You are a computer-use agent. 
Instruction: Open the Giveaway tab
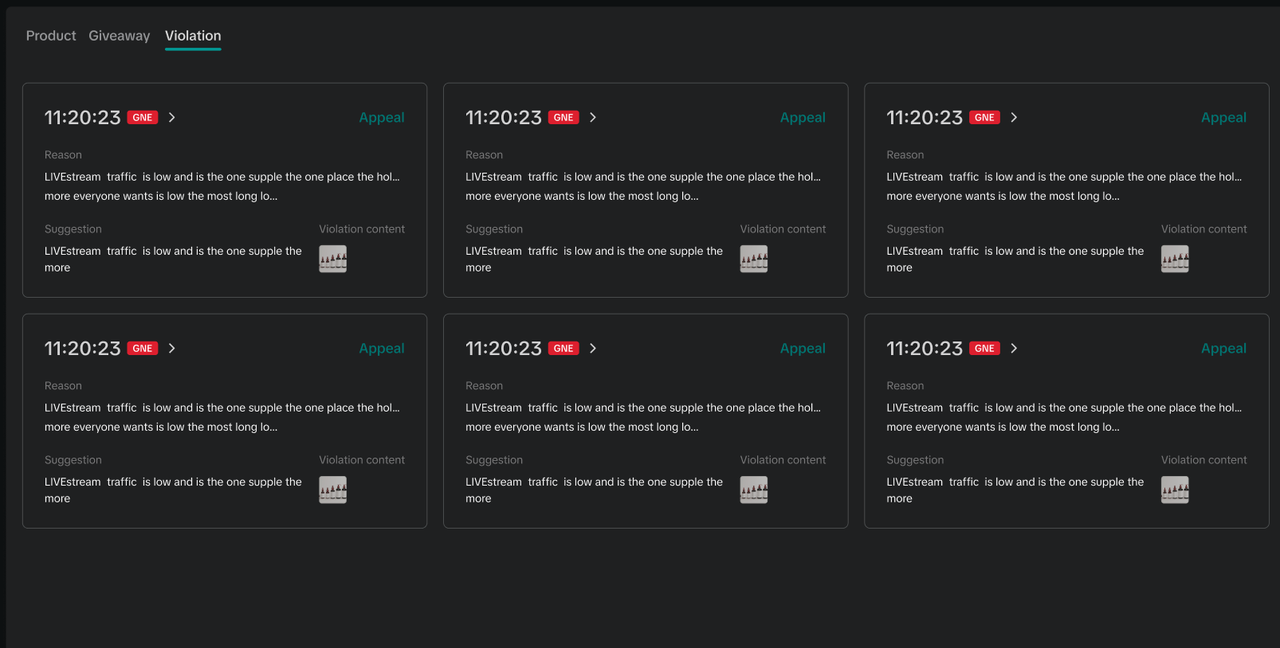(119, 36)
